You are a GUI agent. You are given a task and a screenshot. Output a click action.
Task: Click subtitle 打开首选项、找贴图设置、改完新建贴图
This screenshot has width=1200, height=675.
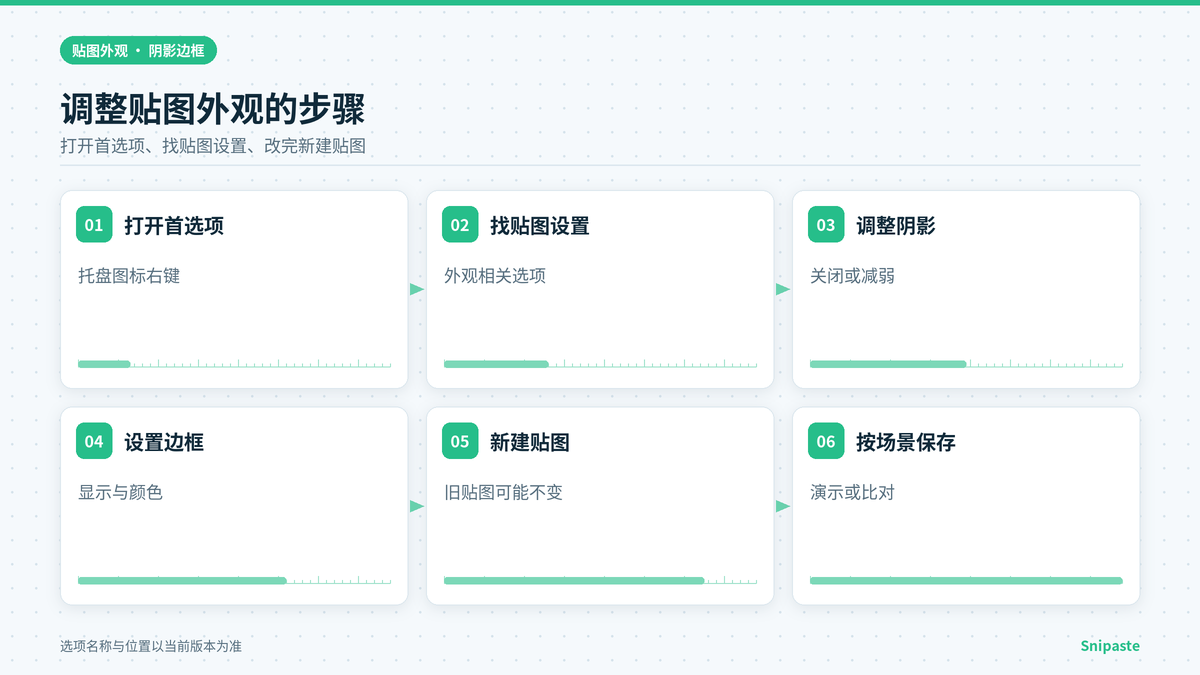(213, 146)
